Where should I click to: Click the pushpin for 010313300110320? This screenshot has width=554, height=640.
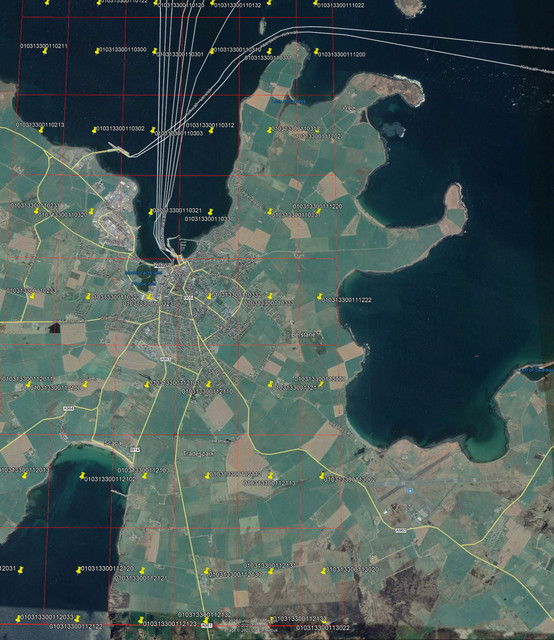[x=91, y=211]
